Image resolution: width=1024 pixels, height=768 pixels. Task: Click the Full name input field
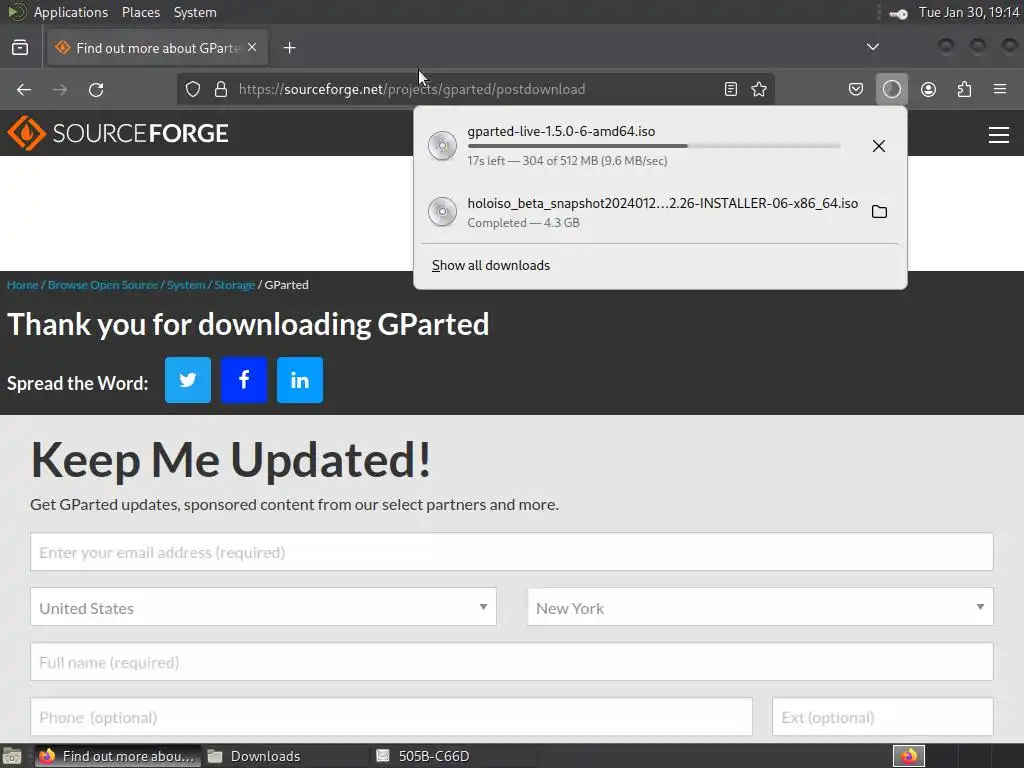512,662
